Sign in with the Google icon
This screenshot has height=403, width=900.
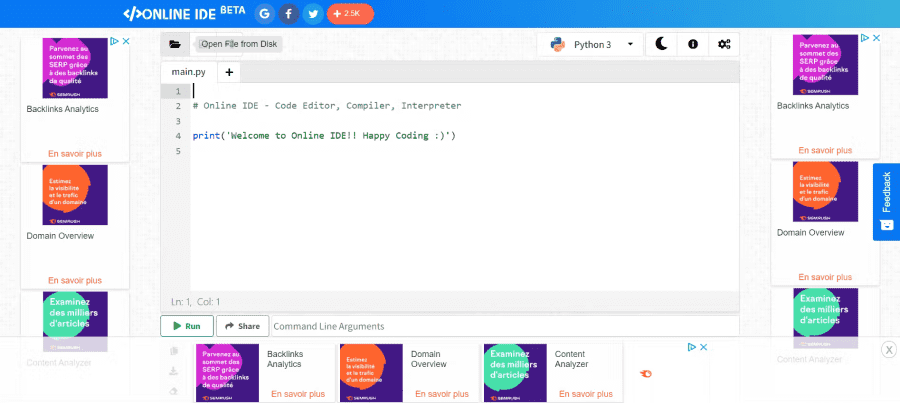(x=265, y=14)
